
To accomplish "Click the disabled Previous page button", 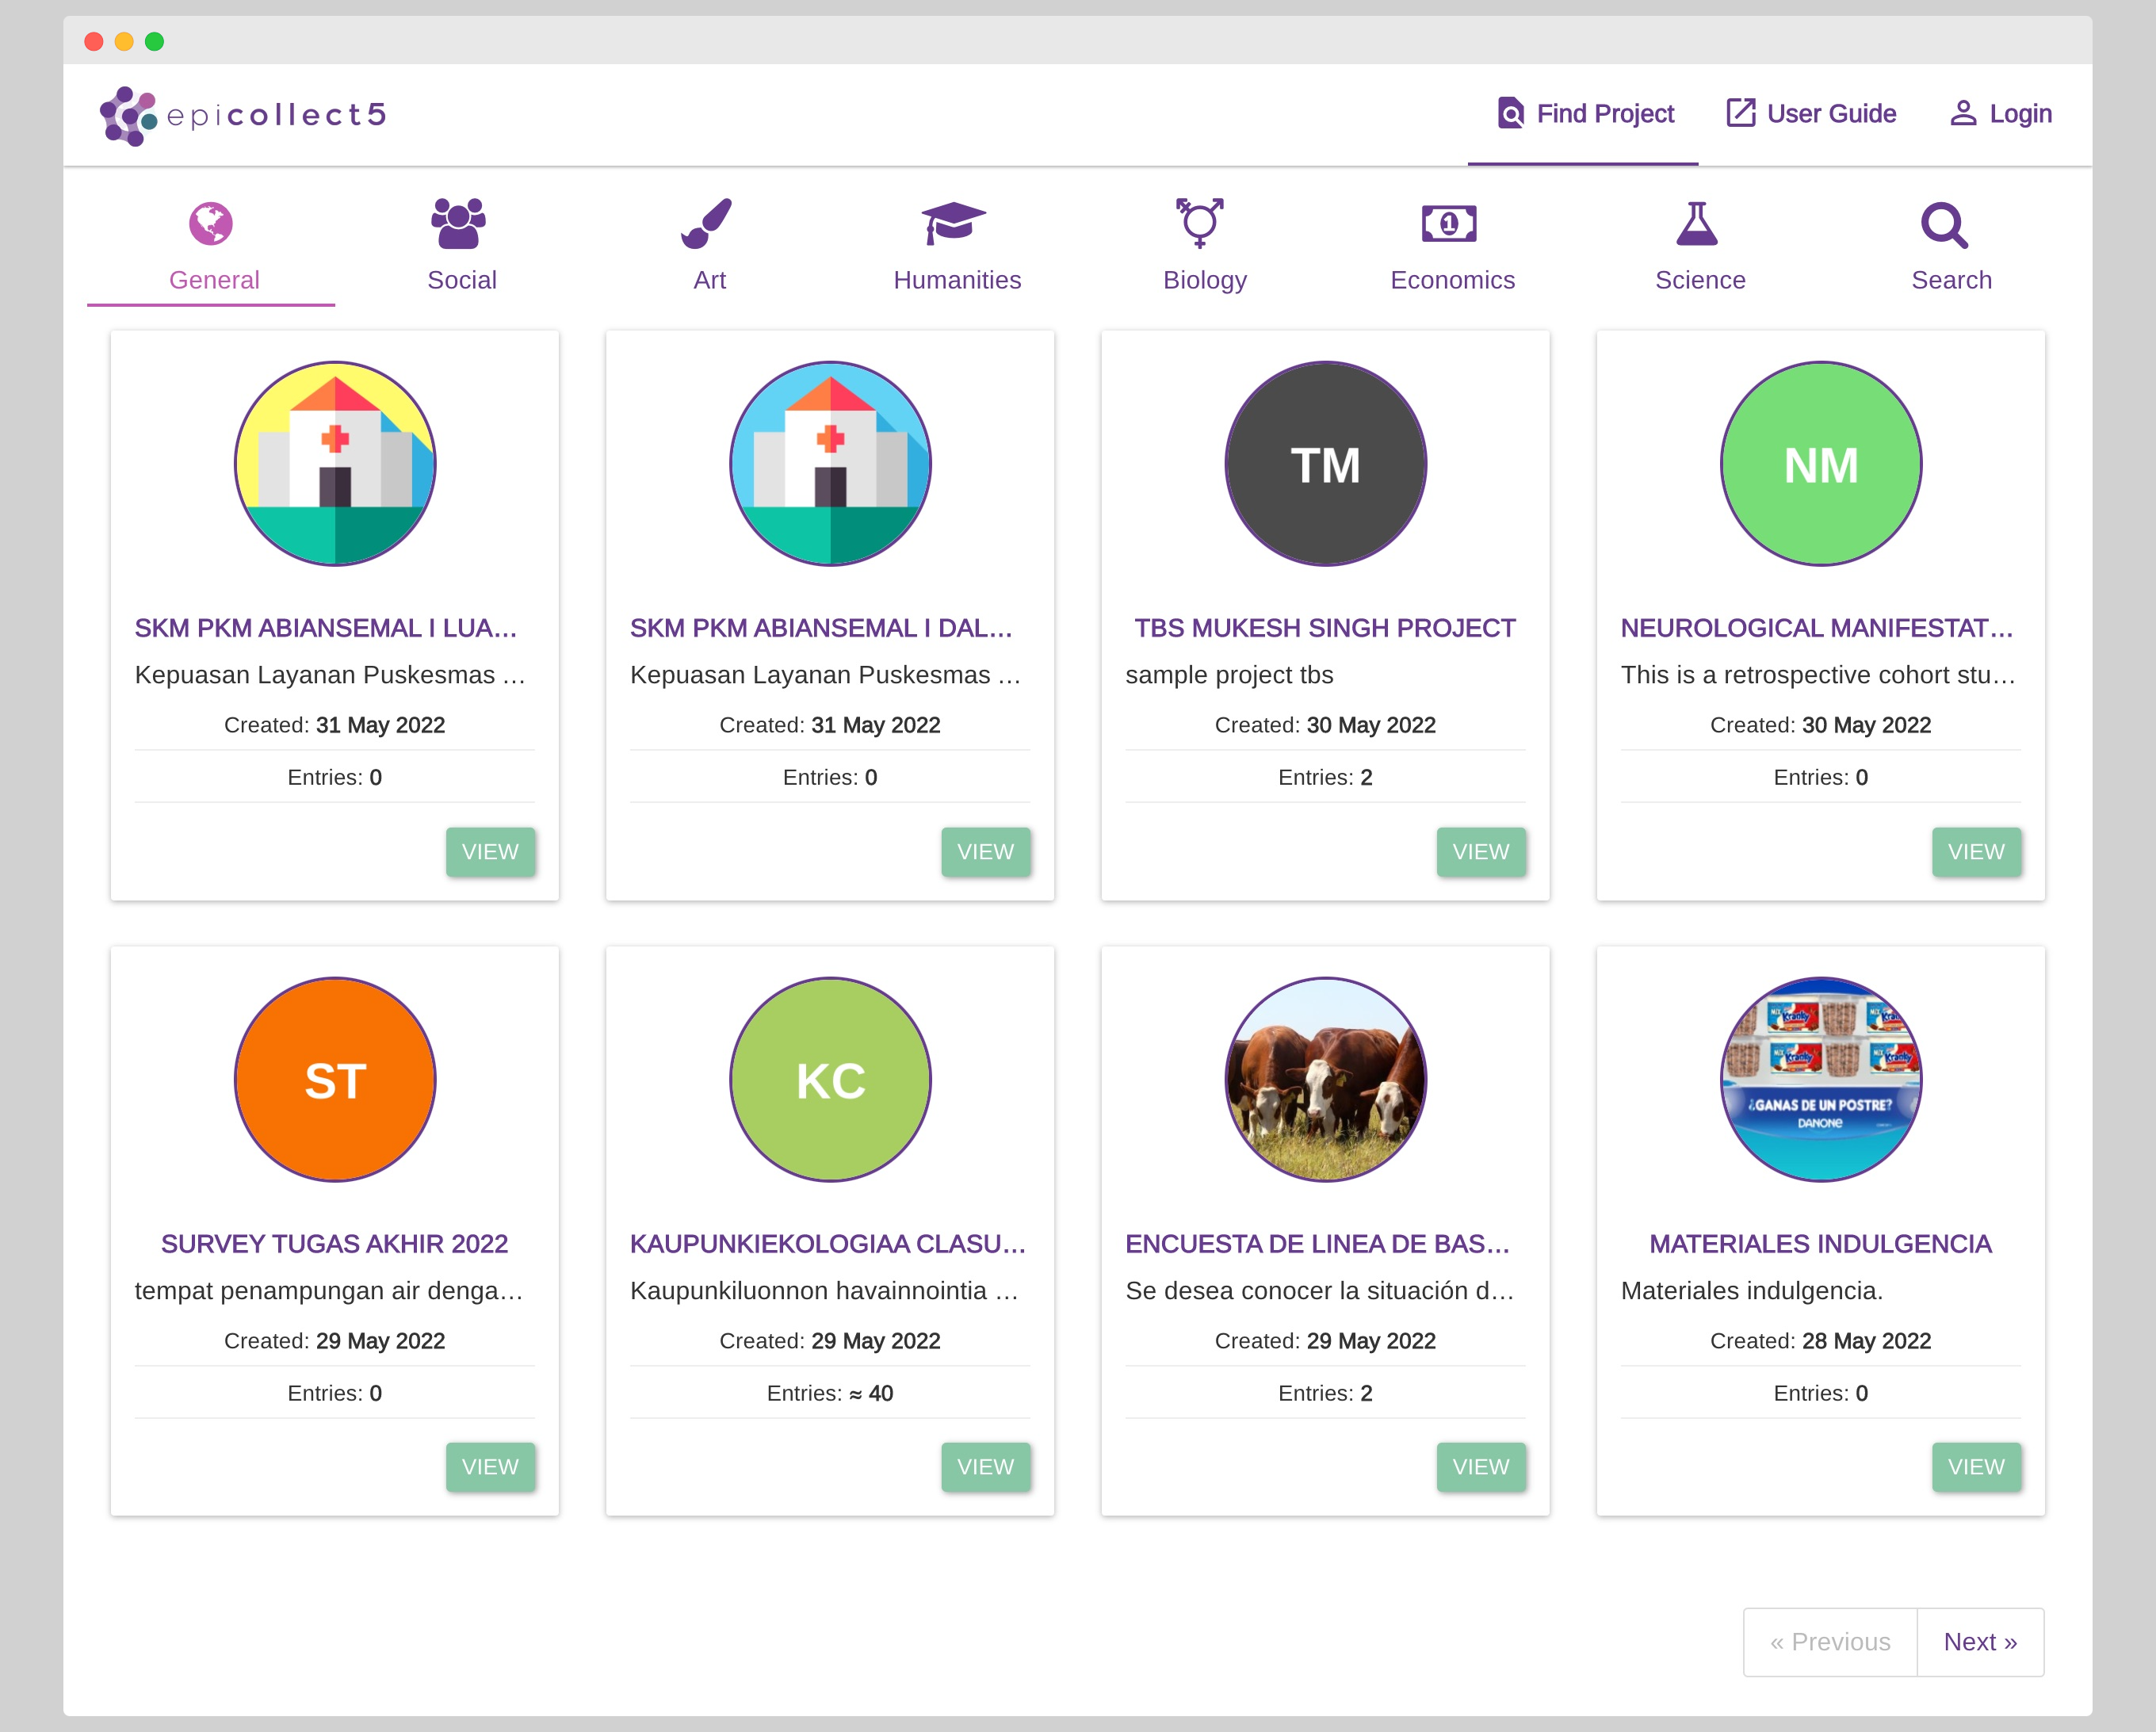I will (1830, 1642).
